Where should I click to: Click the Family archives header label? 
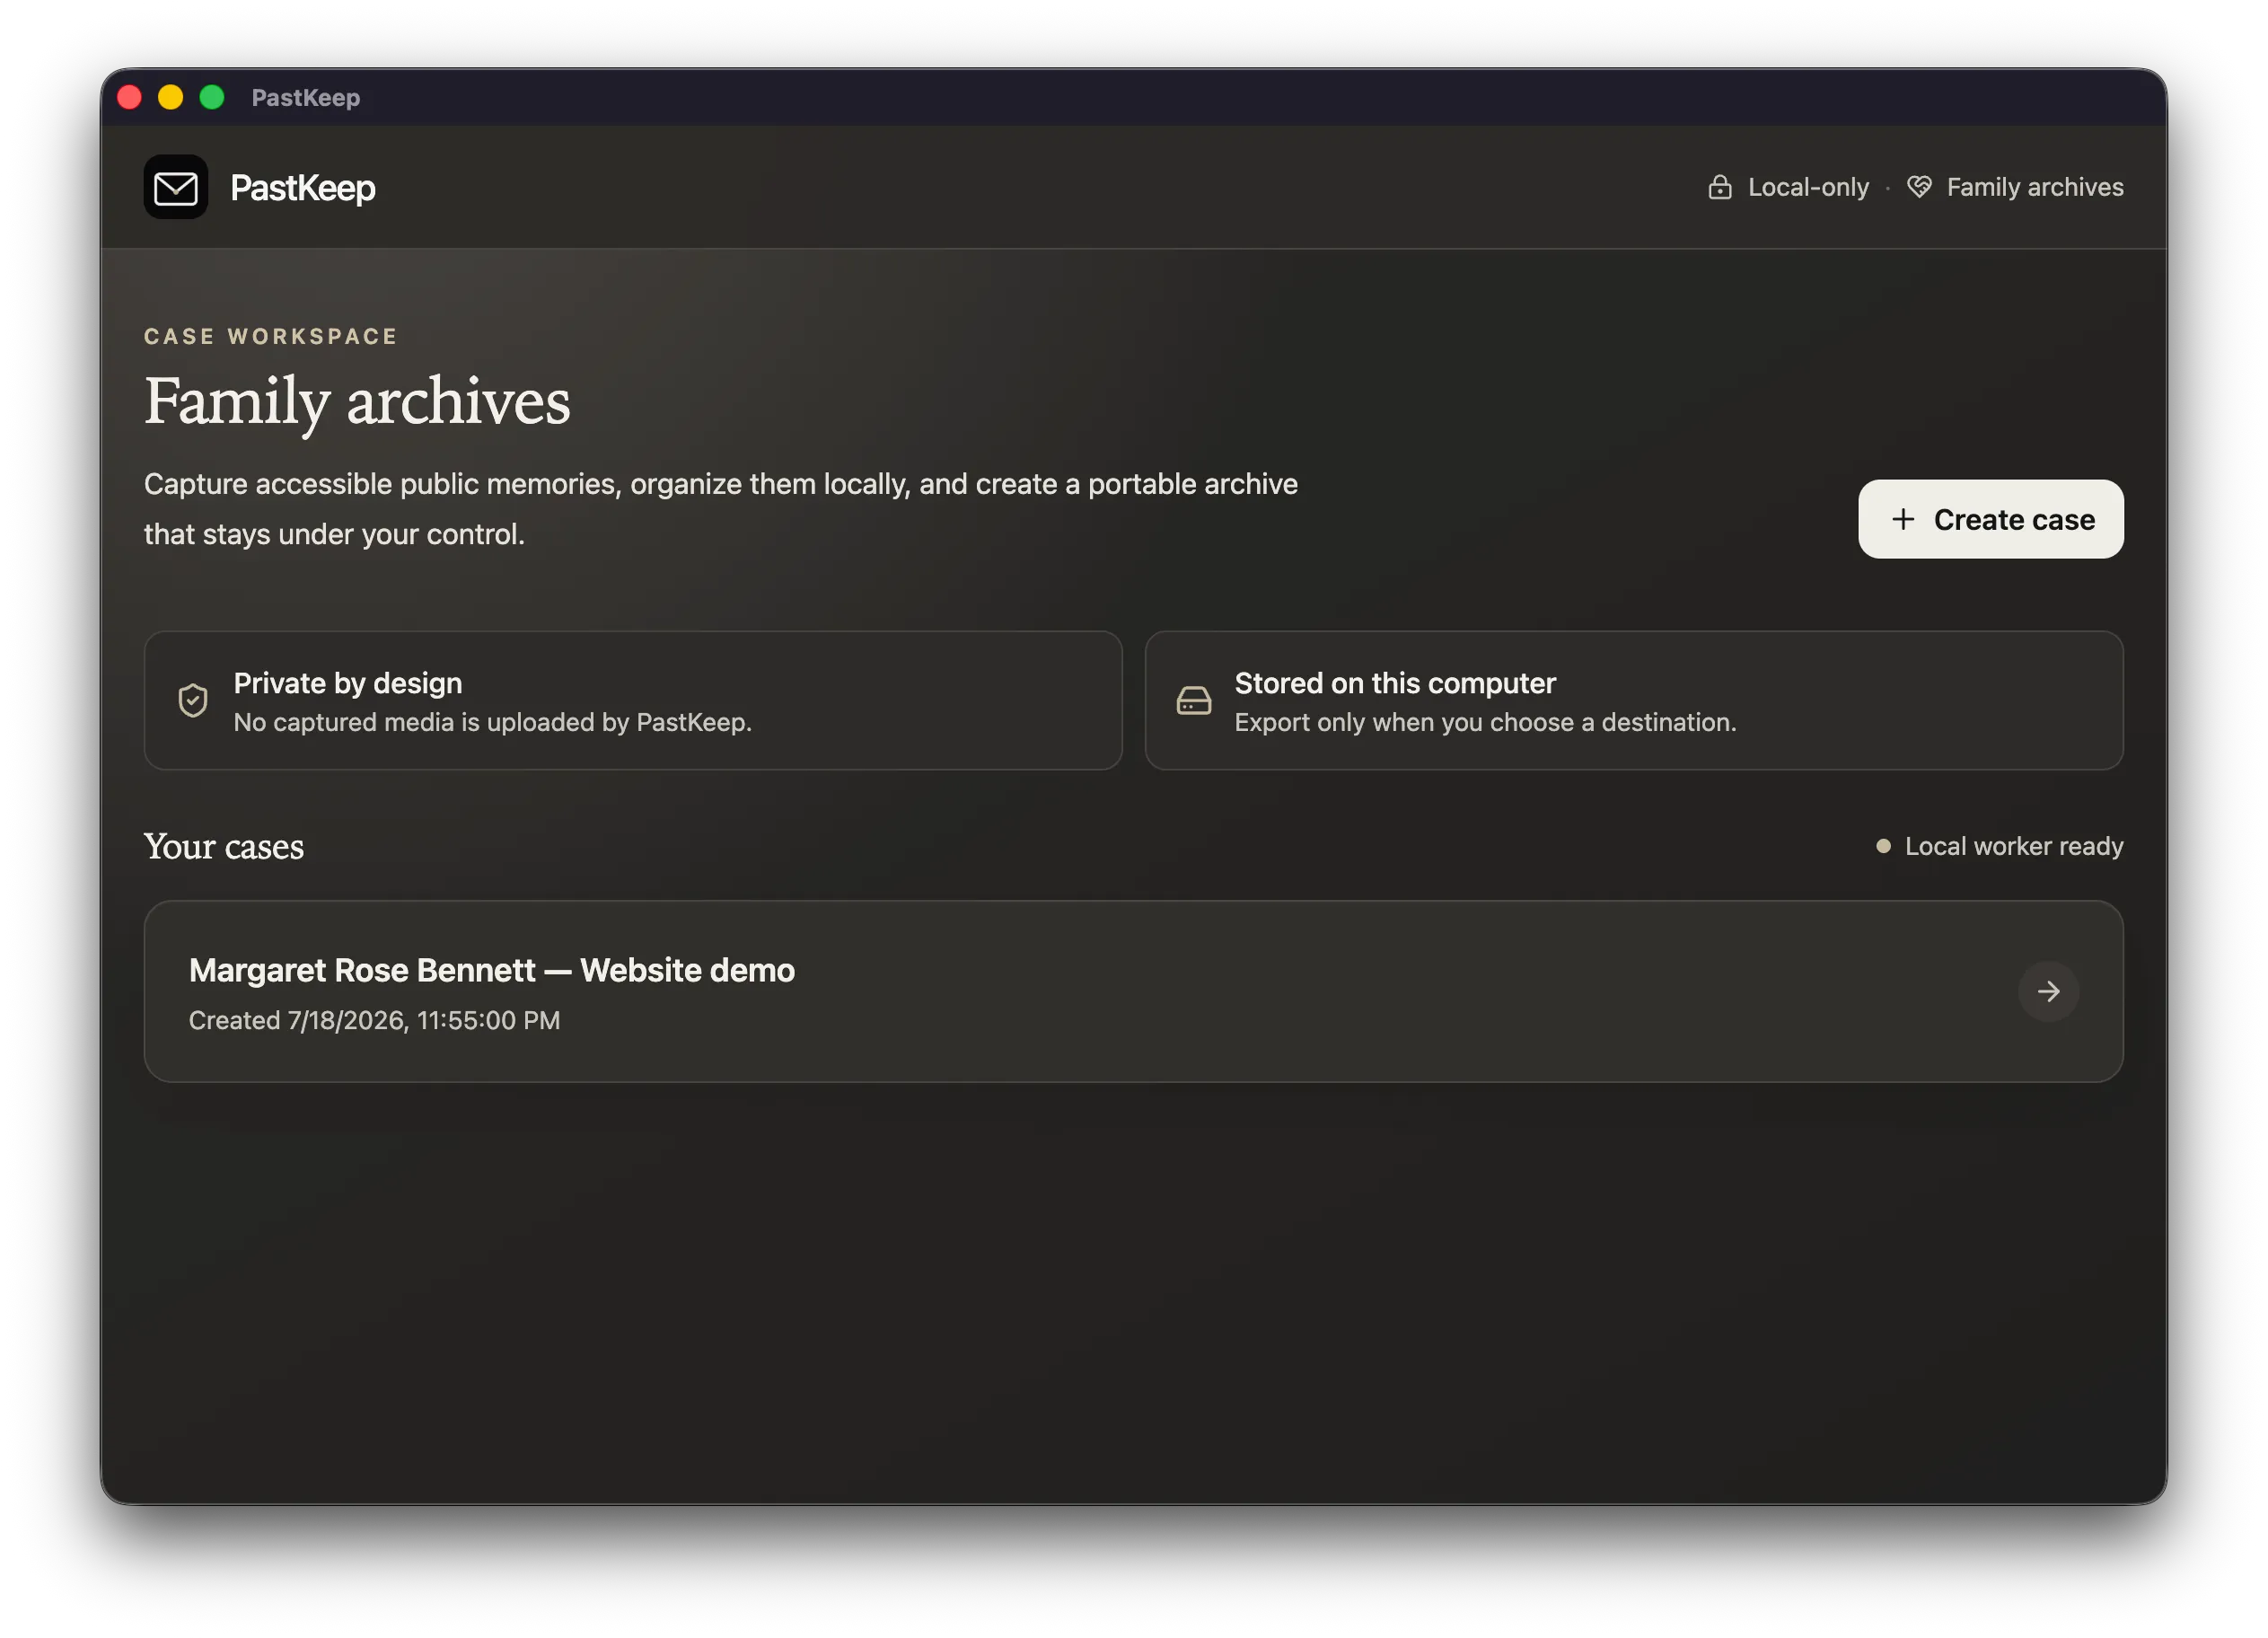2035,187
